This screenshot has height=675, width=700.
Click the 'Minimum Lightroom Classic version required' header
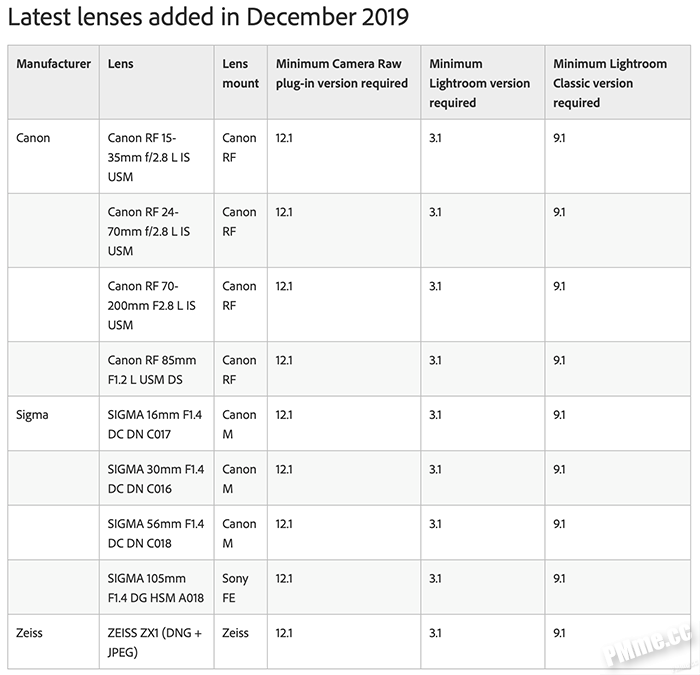[x=610, y=83]
